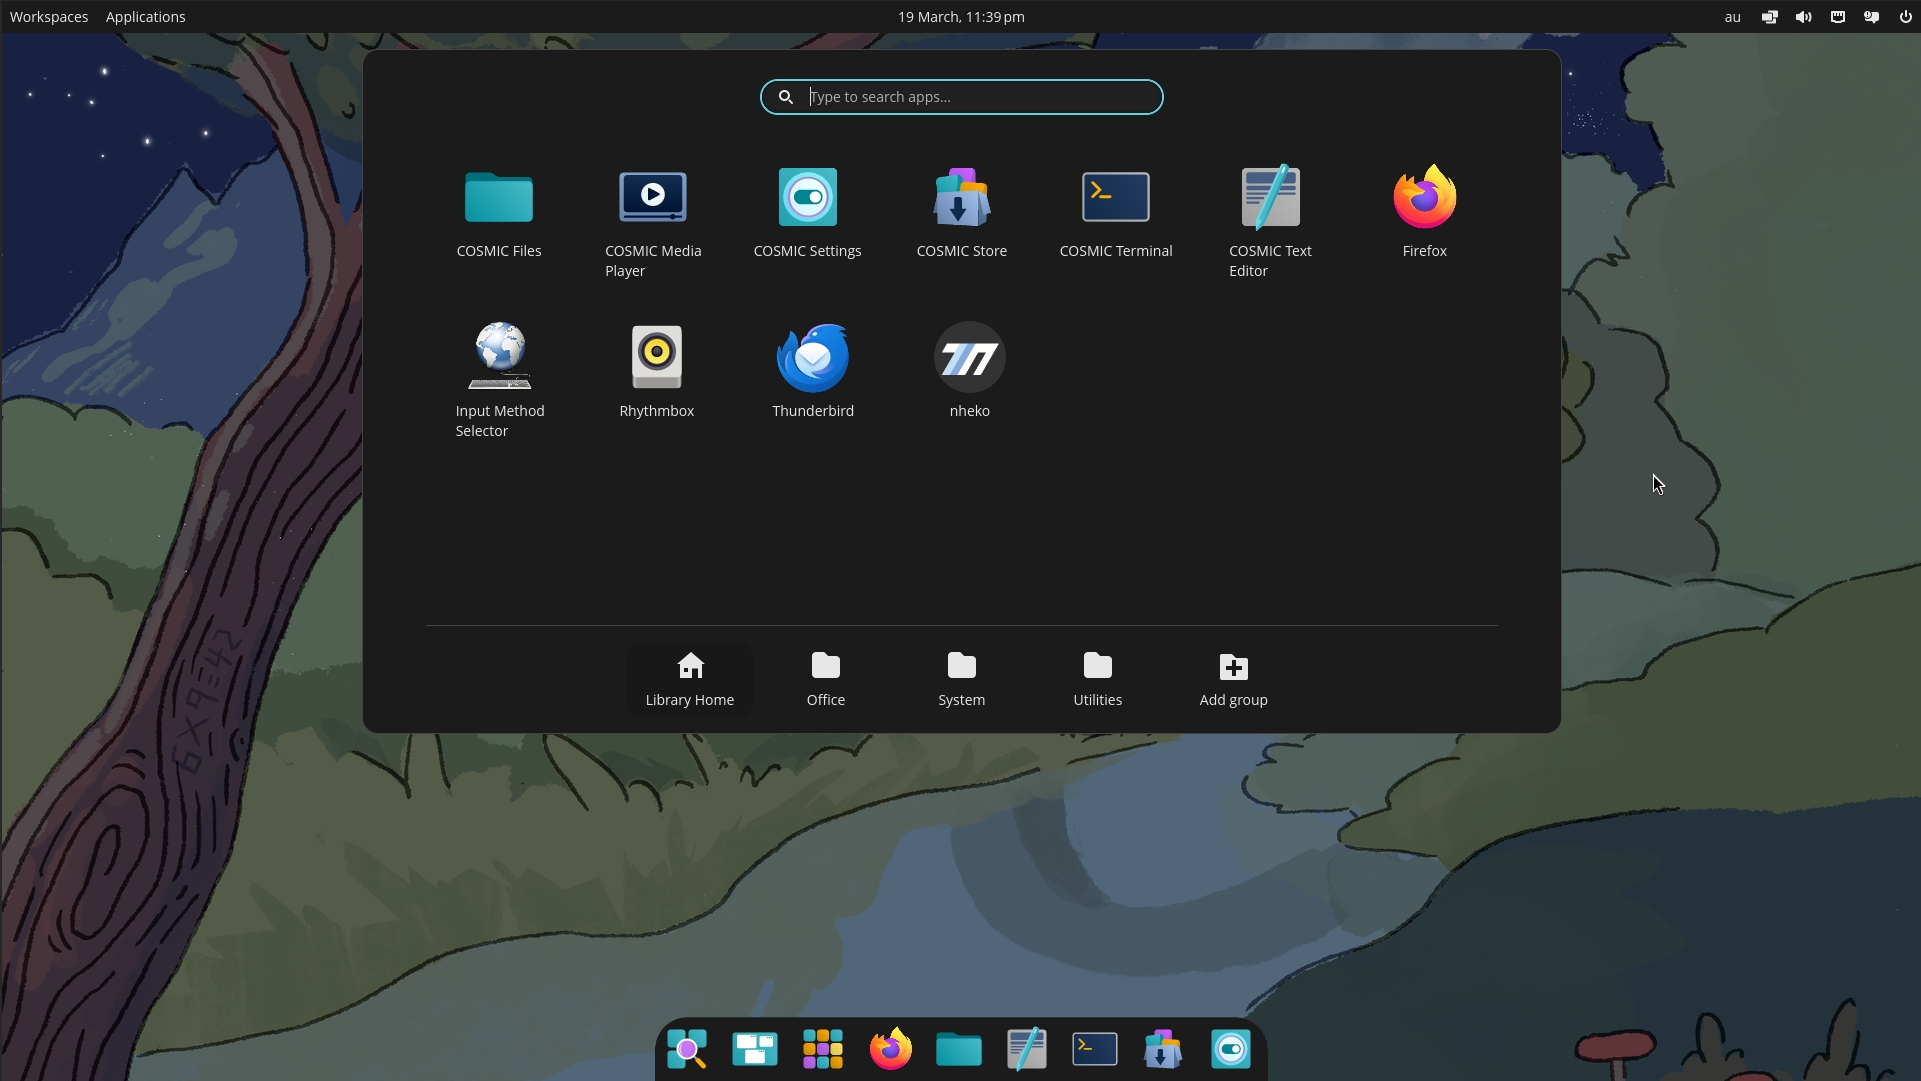Open the Workspaces menu
This screenshot has width=1921, height=1081.
click(48, 16)
